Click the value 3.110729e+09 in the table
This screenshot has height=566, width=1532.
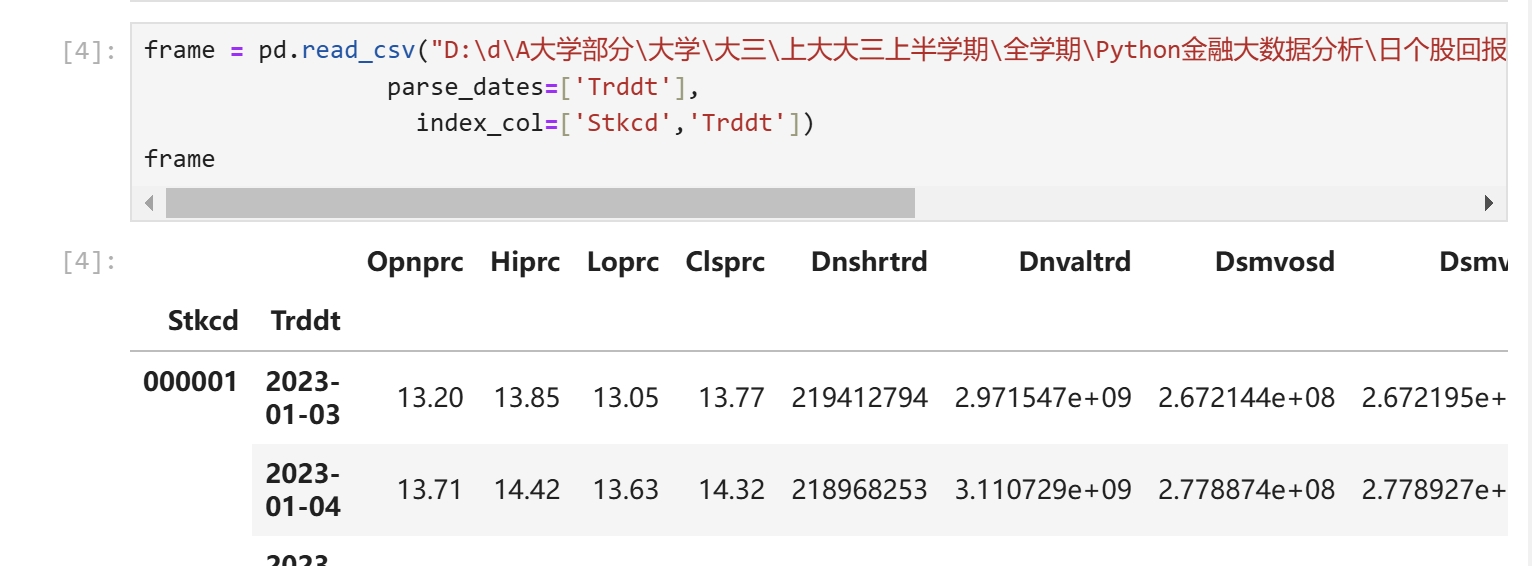[x=1043, y=490]
